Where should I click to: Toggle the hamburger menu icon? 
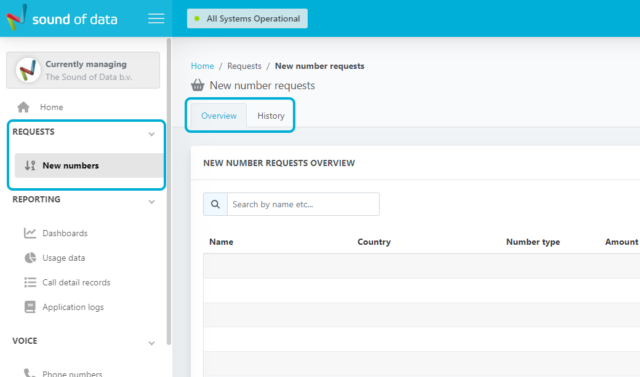(x=156, y=18)
